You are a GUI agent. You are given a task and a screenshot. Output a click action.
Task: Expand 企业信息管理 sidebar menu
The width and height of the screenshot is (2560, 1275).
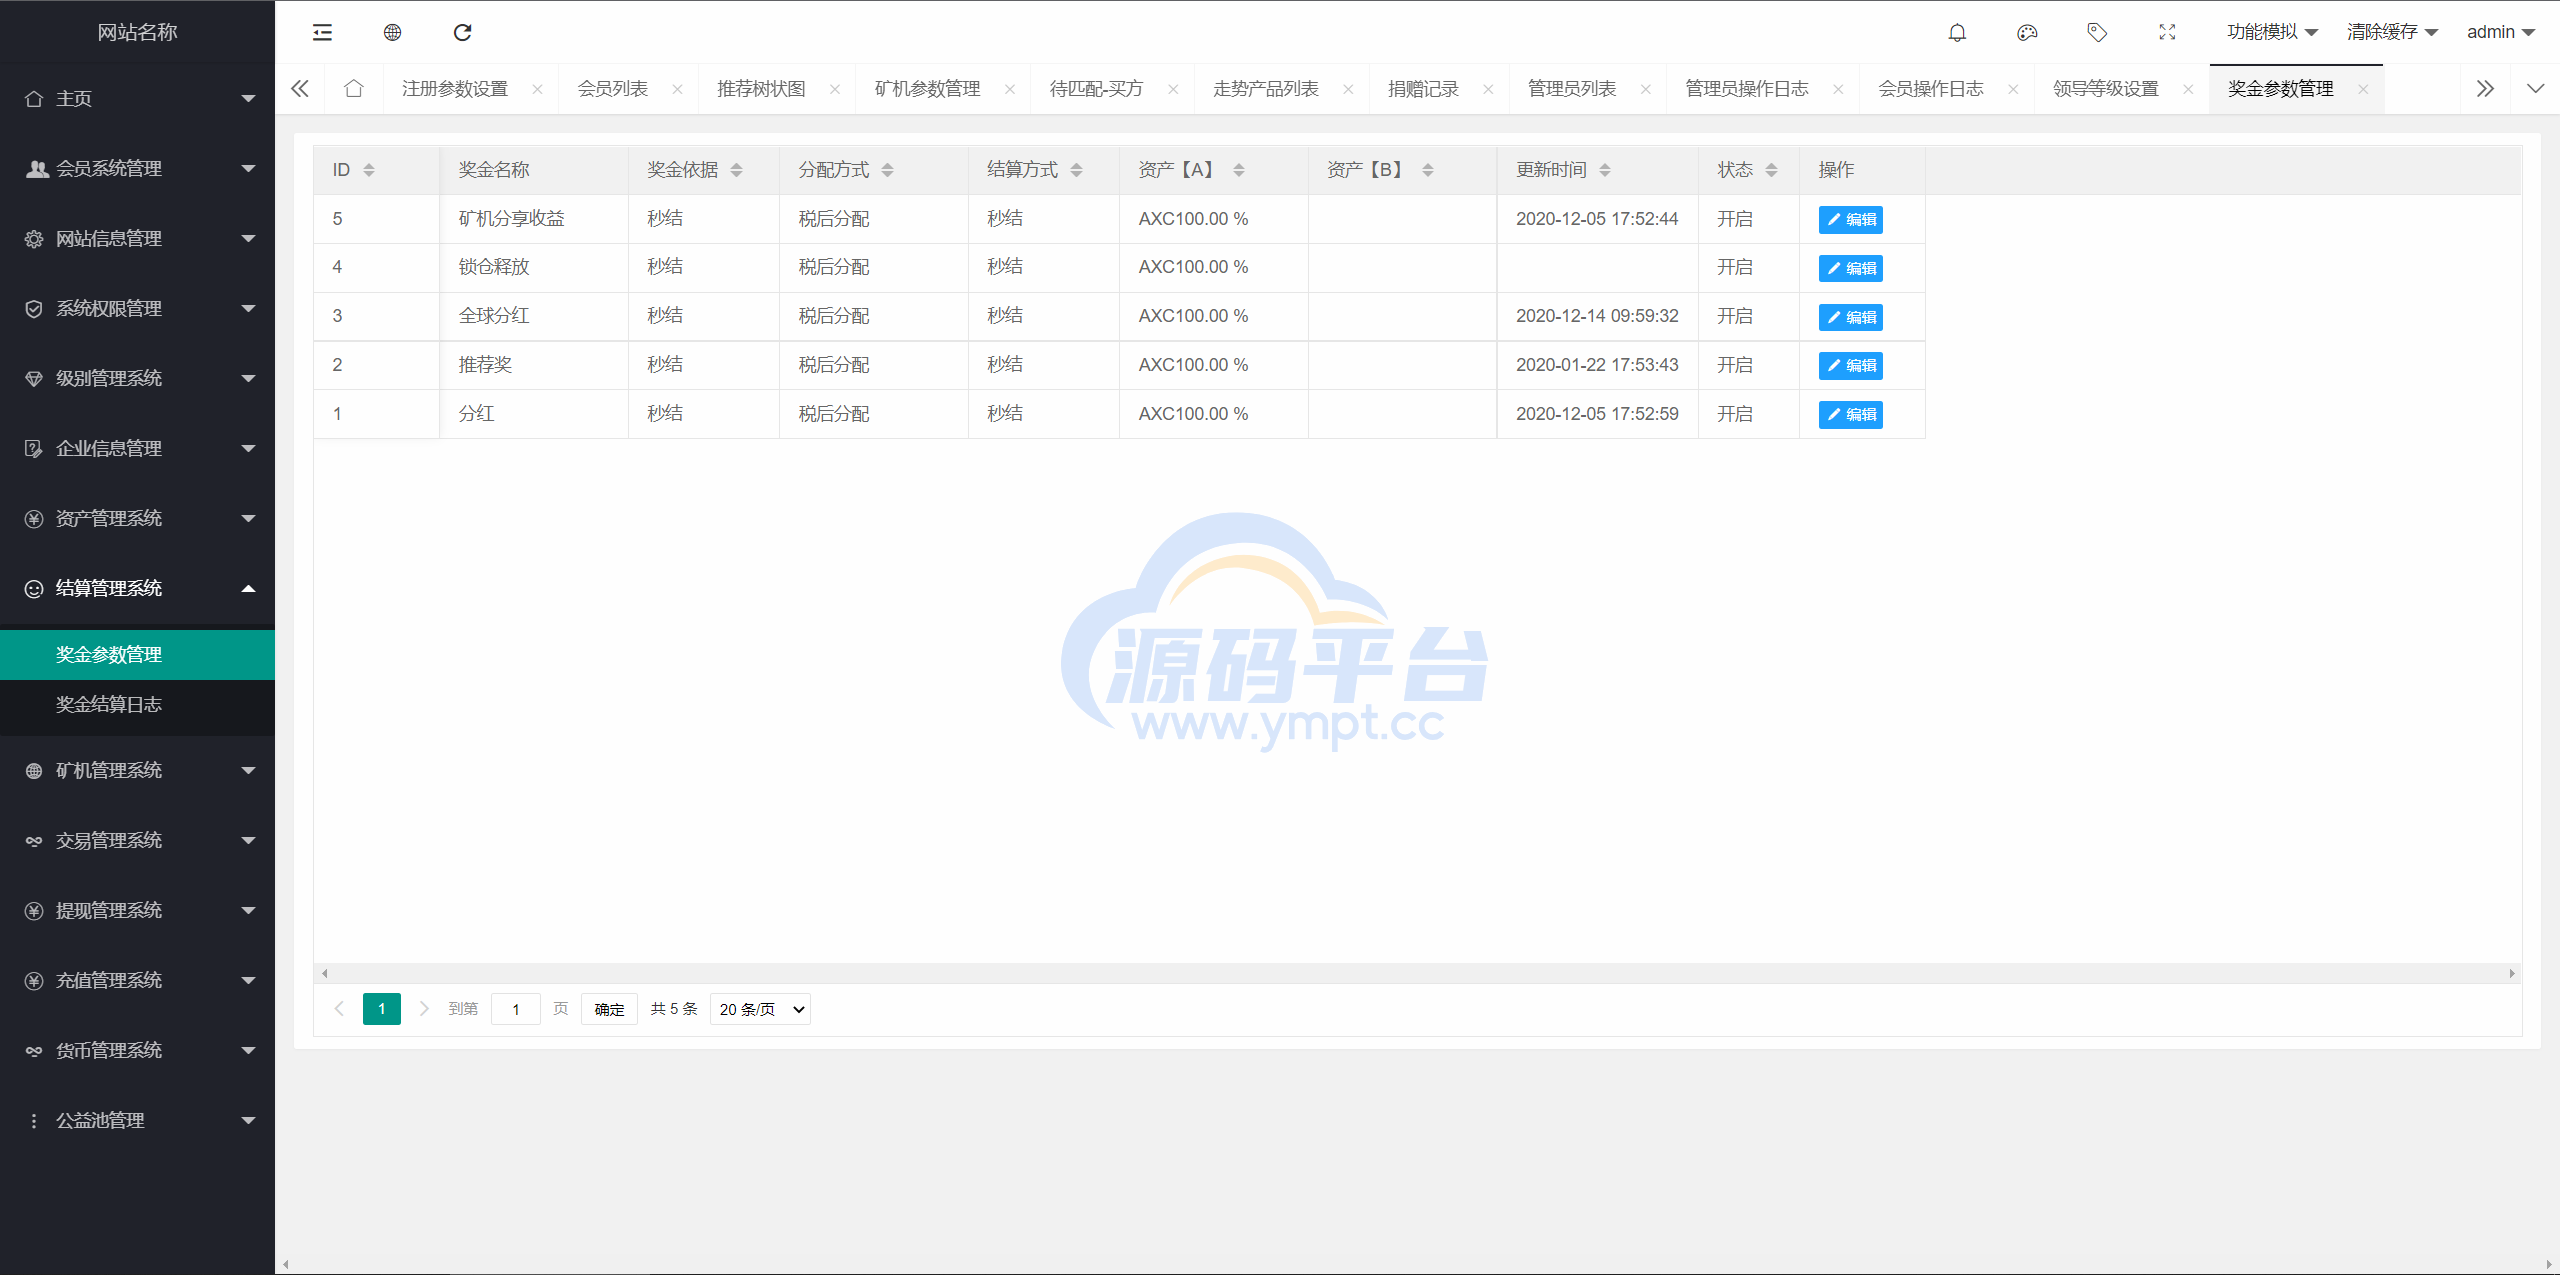point(137,448)
